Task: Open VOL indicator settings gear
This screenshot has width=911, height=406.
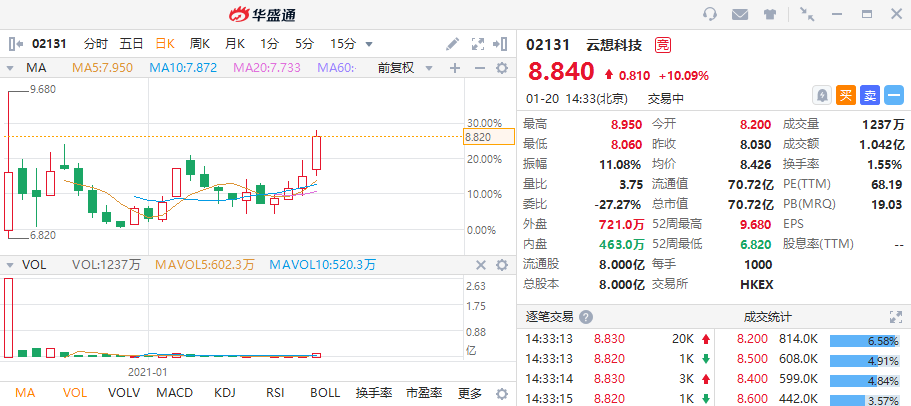Action: click(x=502, y=265)
